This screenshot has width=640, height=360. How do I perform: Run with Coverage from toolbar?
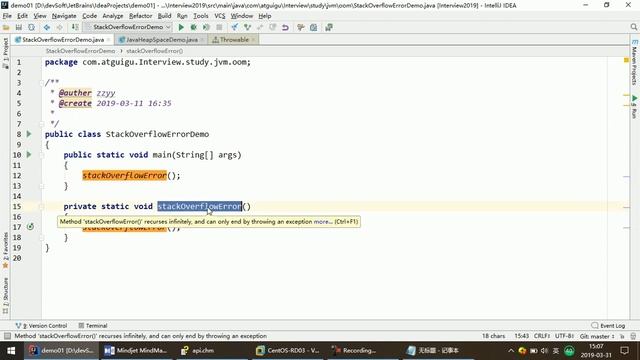click(206, 27)
